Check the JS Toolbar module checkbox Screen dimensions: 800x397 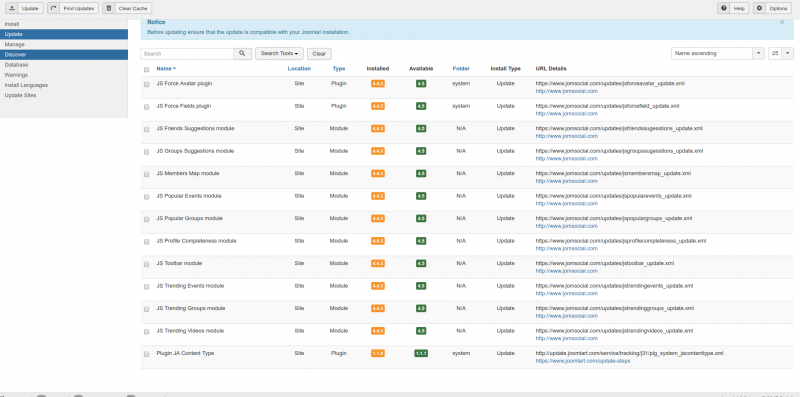tap(146, 264)
